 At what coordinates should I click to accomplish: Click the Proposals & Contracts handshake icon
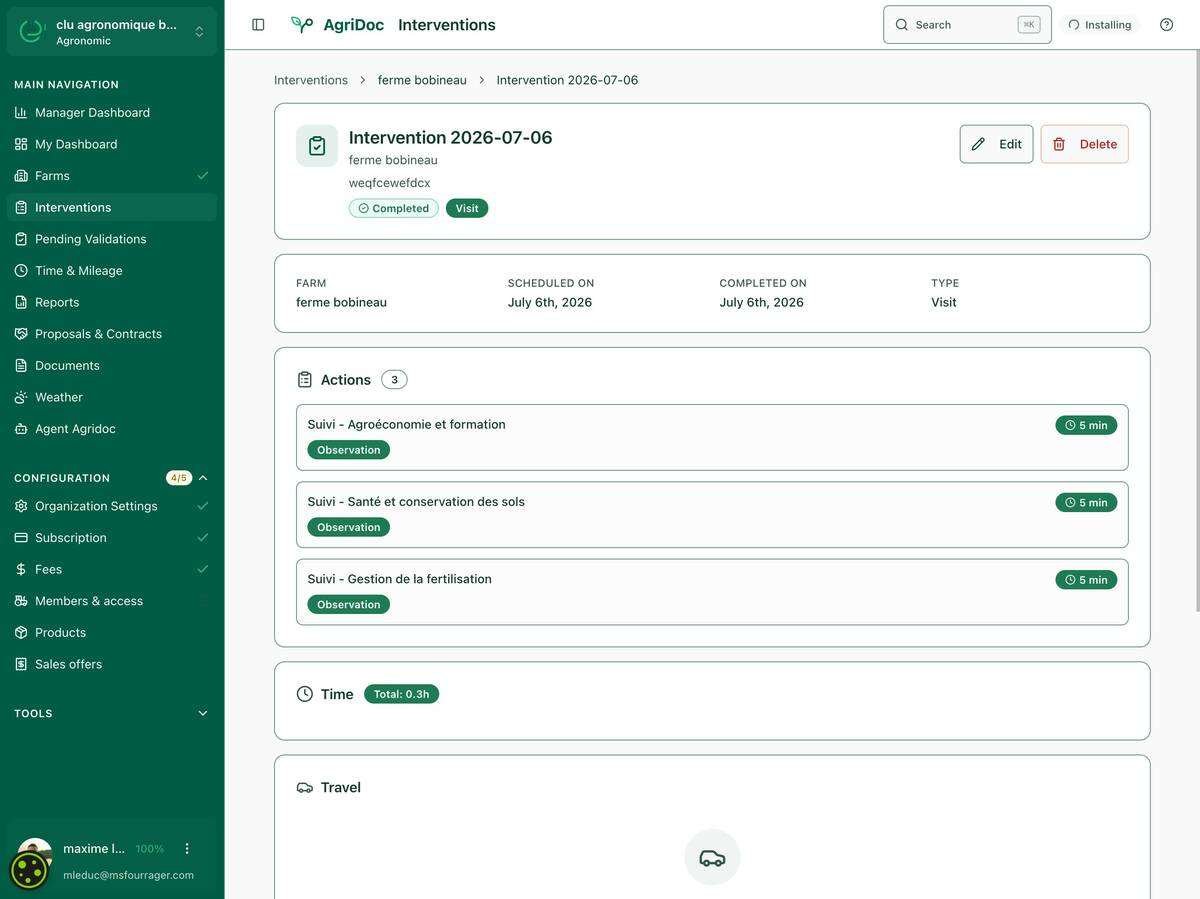(x=21, y=334)
